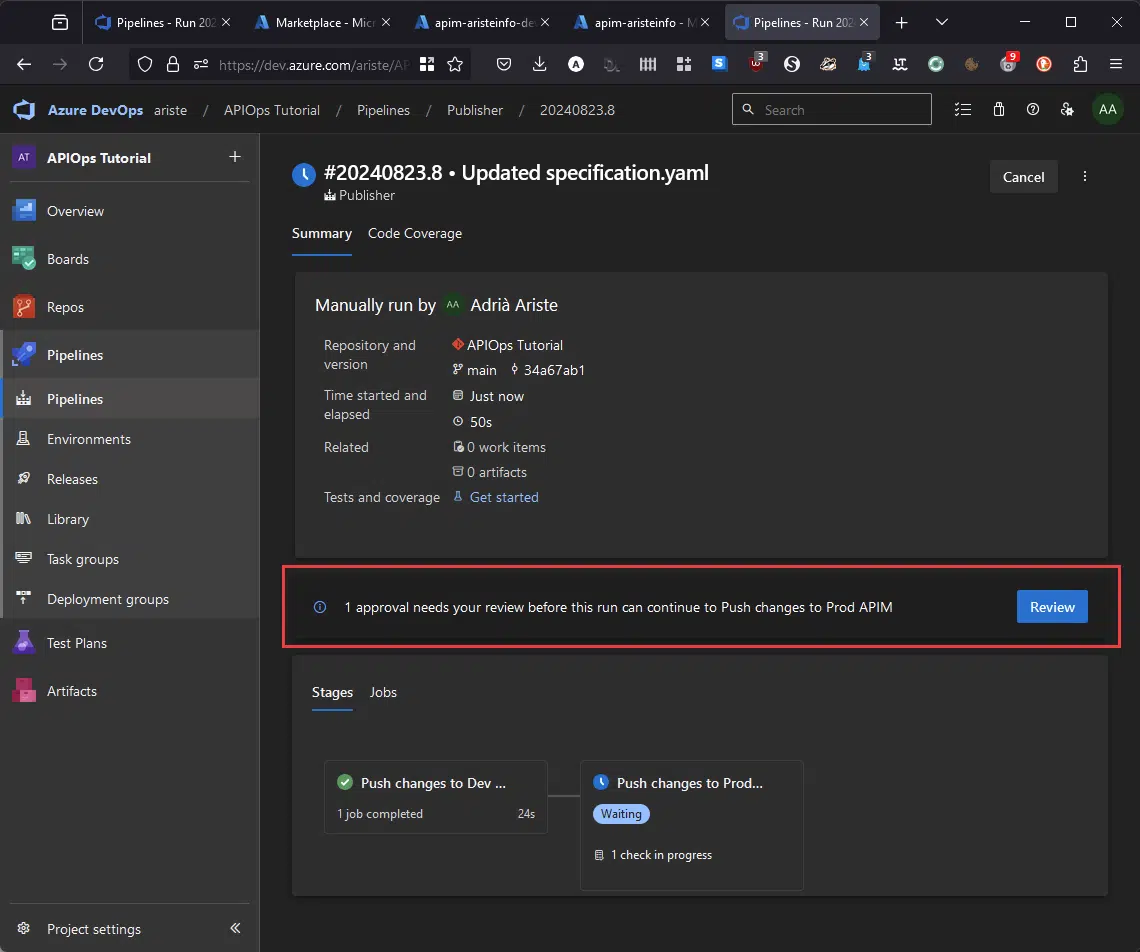Image resolution: width=1140 pixels, height=952 pixels.
Task: Click the Review approval button
Action: point(1052,607)
